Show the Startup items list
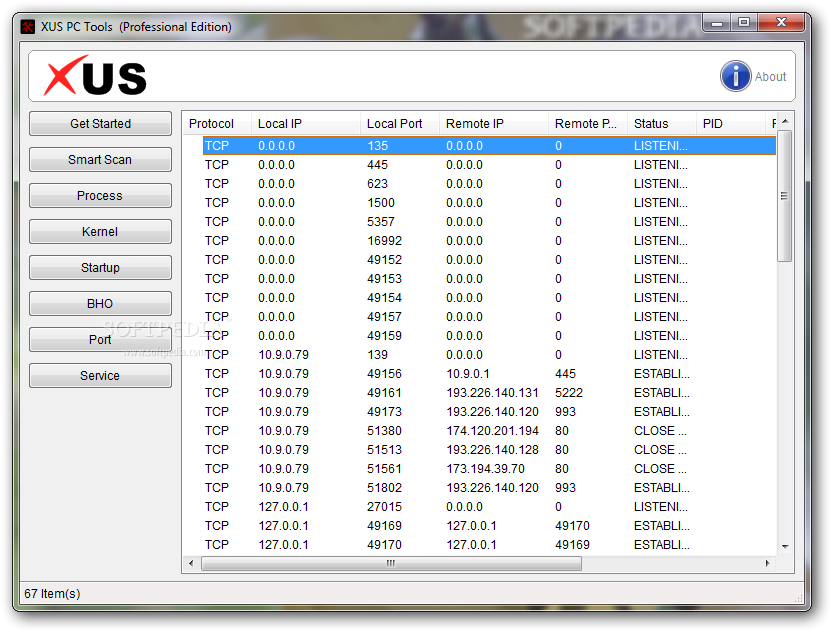Image resolution: width=832 pixels, height=632 pixels. [x=100, y=267]
